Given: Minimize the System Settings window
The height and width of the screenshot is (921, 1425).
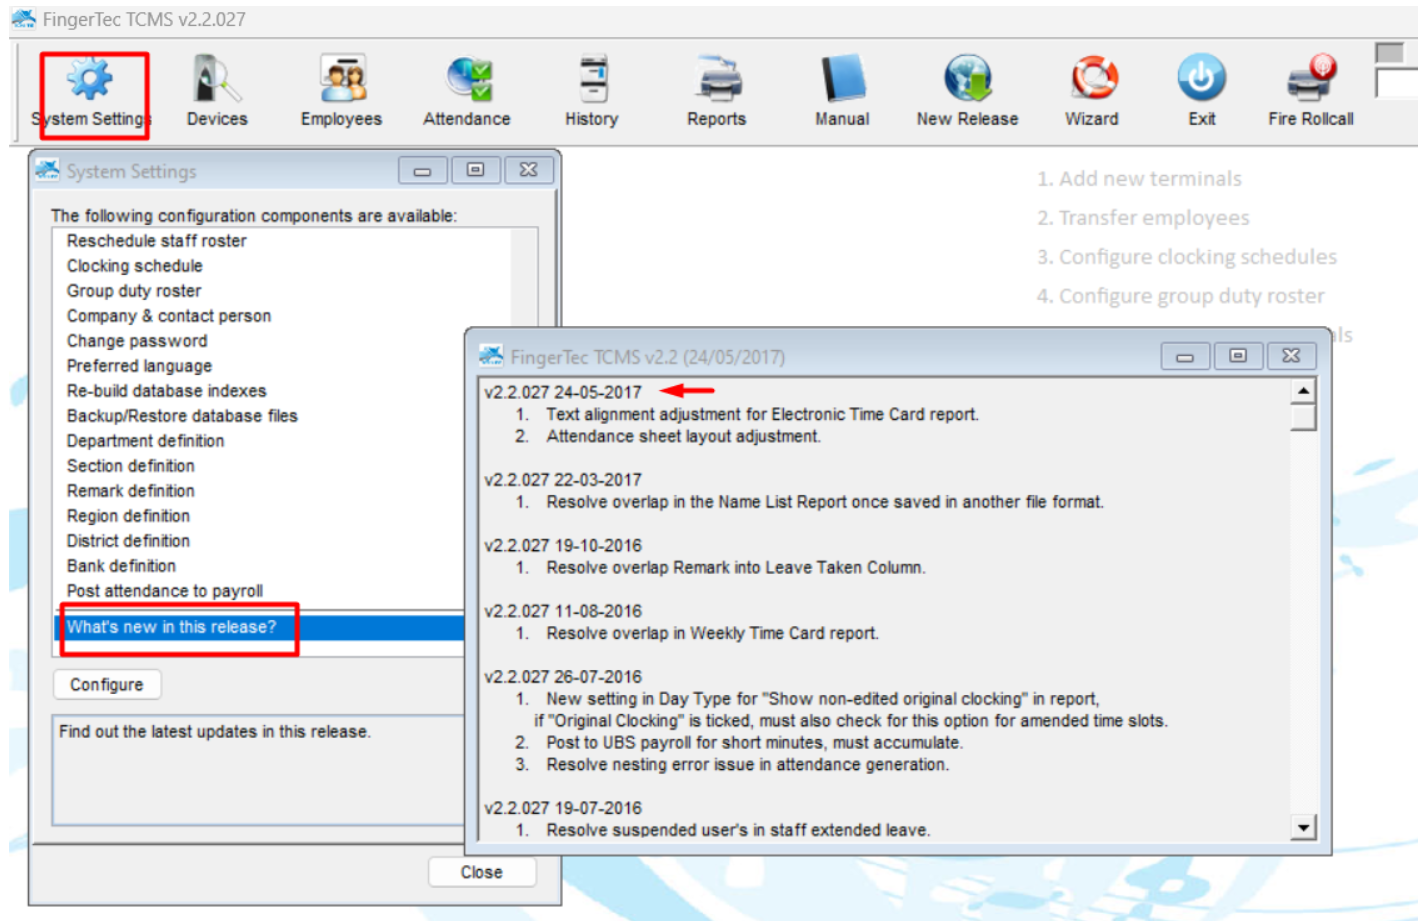Looking at the screenshot, I should [422, 171].
